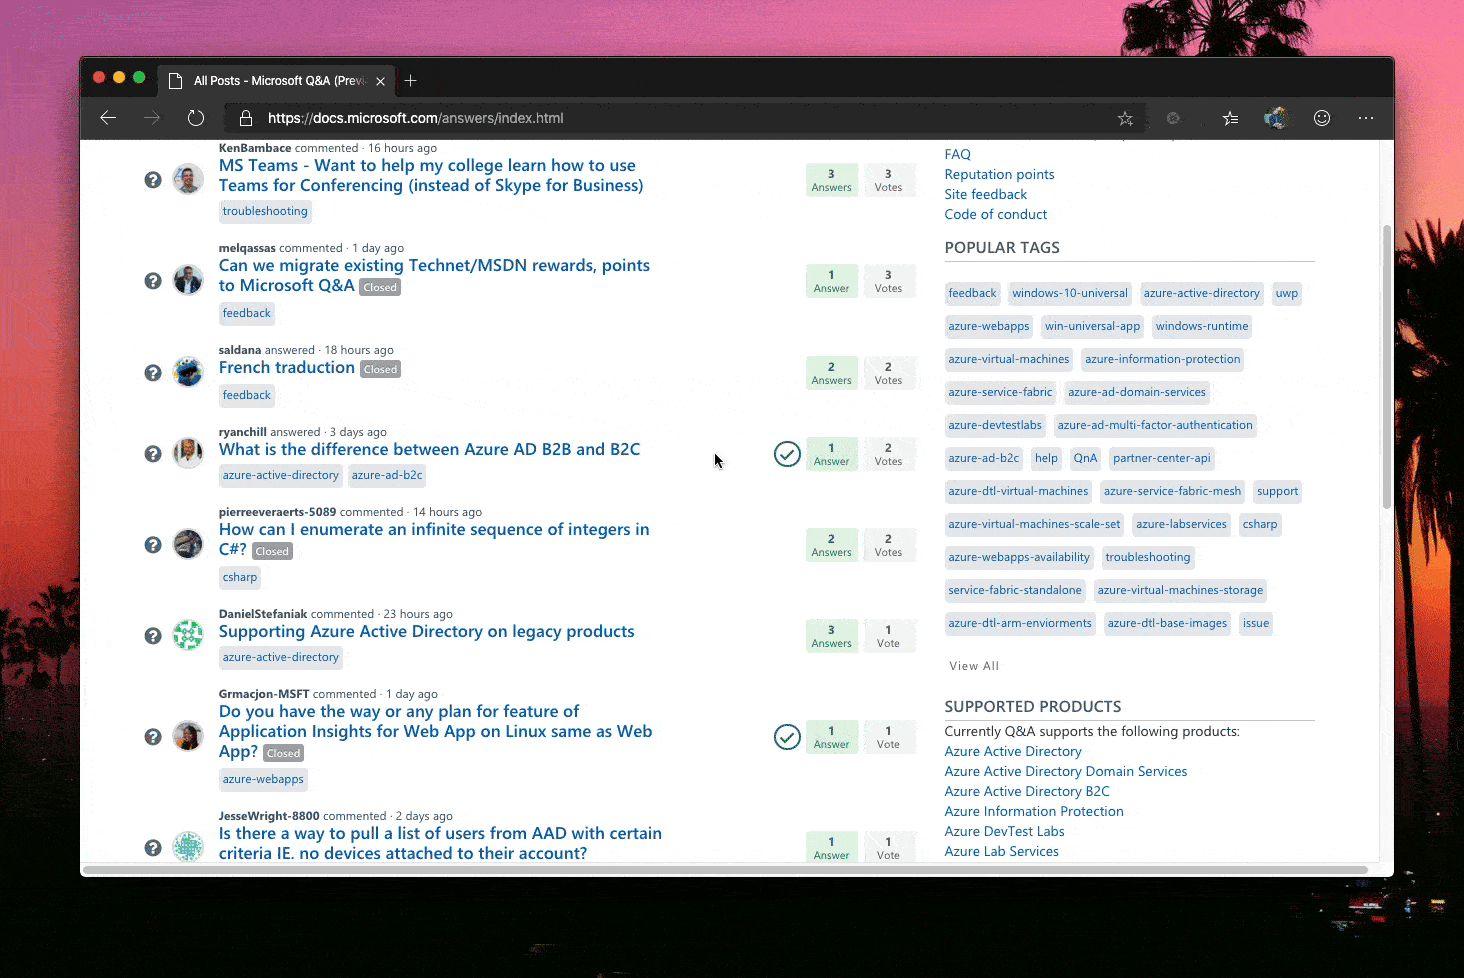Open the infinite sequence of integers question

pyautogui.click(x=434, y=540)
